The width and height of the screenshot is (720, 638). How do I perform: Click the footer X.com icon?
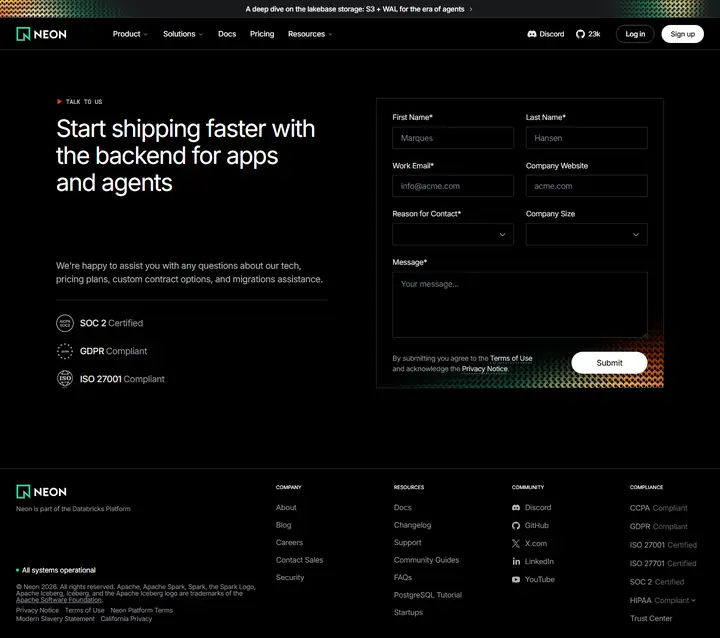tap(516, 543)
